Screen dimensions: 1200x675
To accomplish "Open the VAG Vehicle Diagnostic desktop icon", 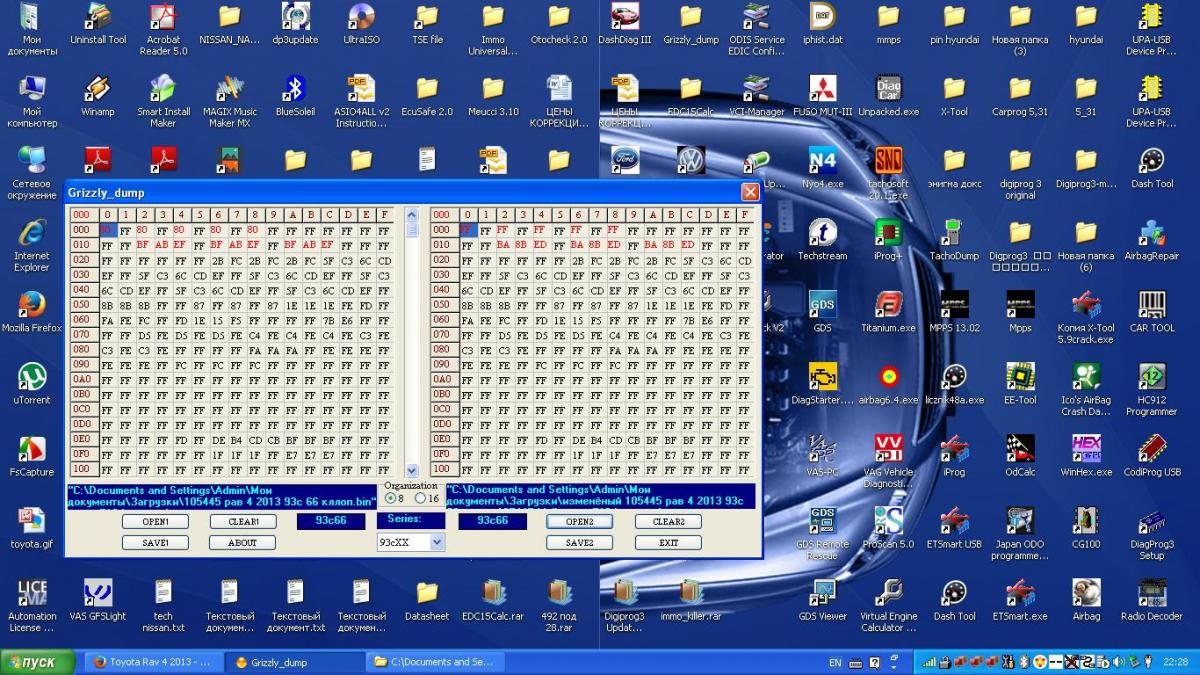I will click(888, 462).
